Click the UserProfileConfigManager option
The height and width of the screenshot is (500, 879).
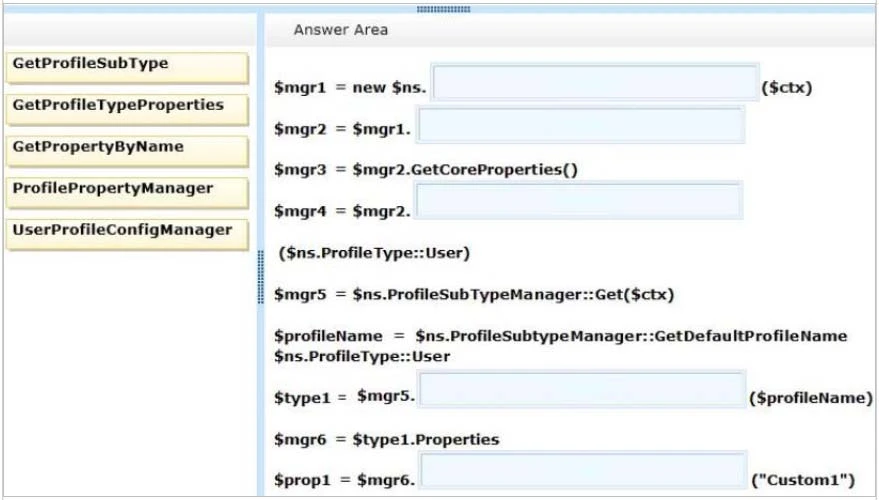tap(126, 233)
